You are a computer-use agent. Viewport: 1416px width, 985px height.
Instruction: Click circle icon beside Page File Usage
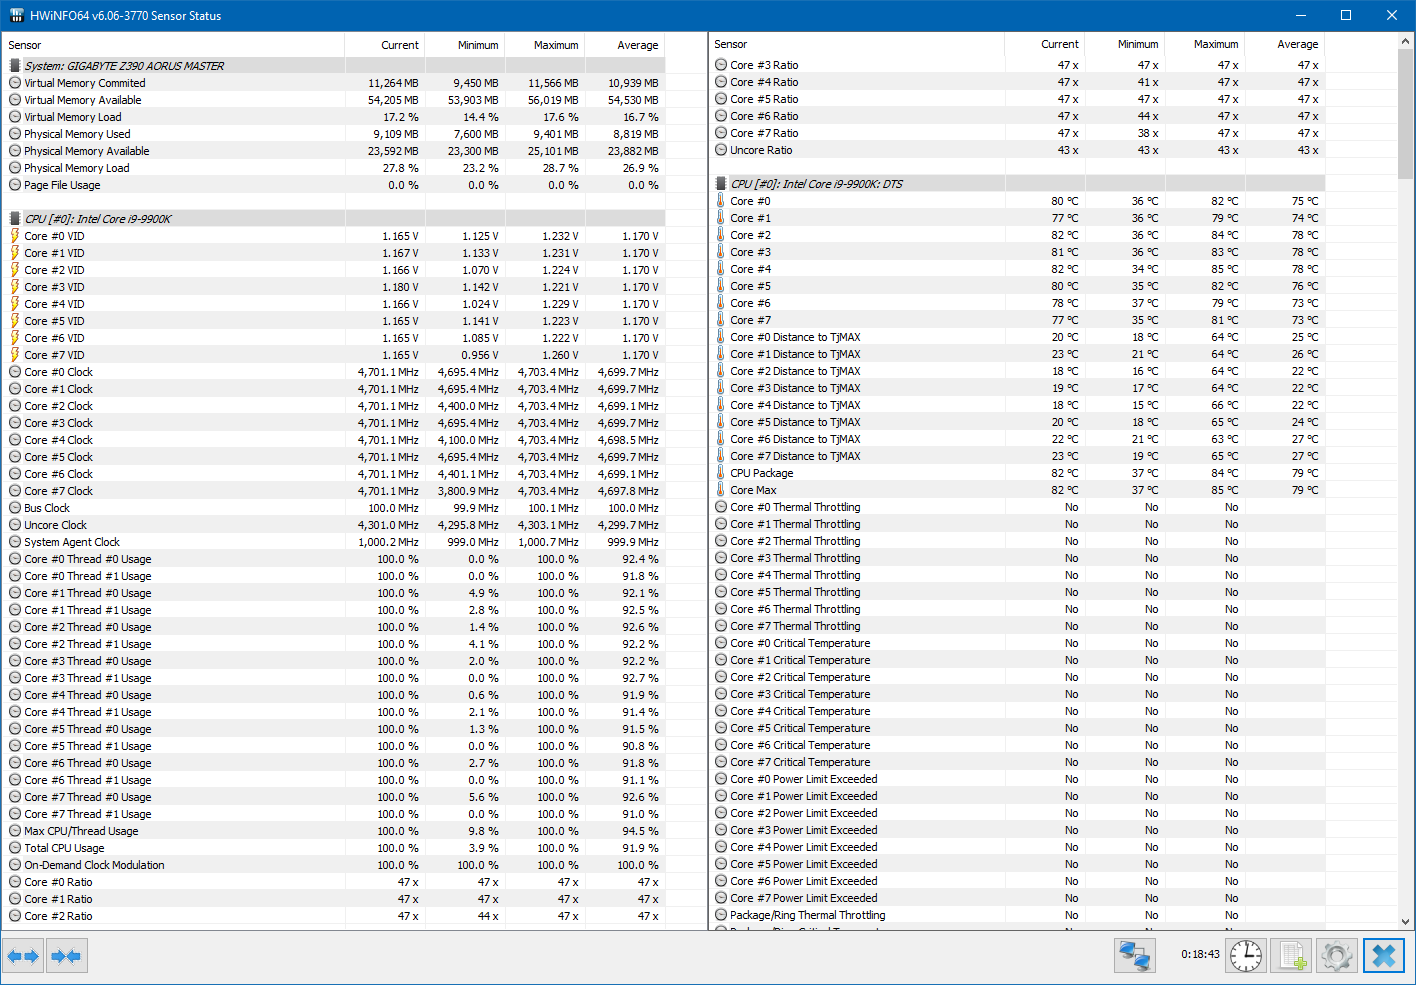click(15, 185)
